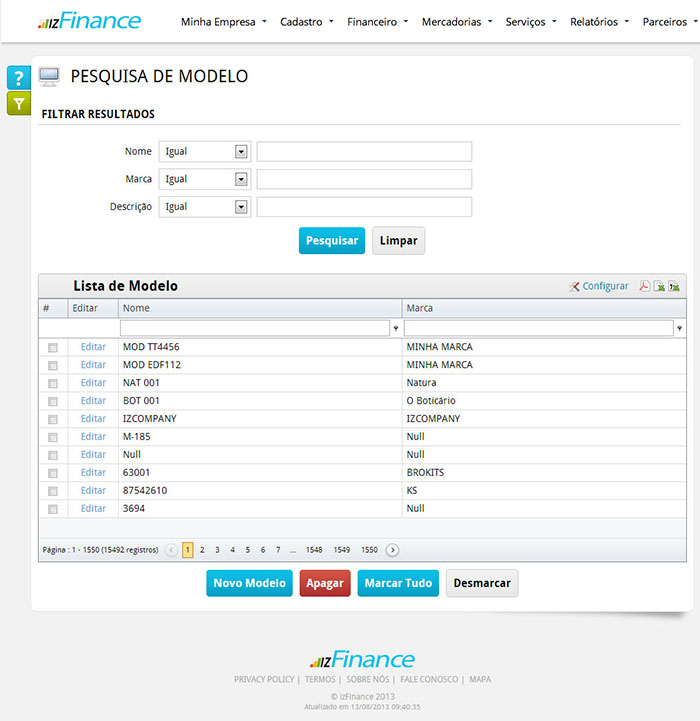Go to page 5
Viewport: 700px width, 721px height.
[247, 550]
